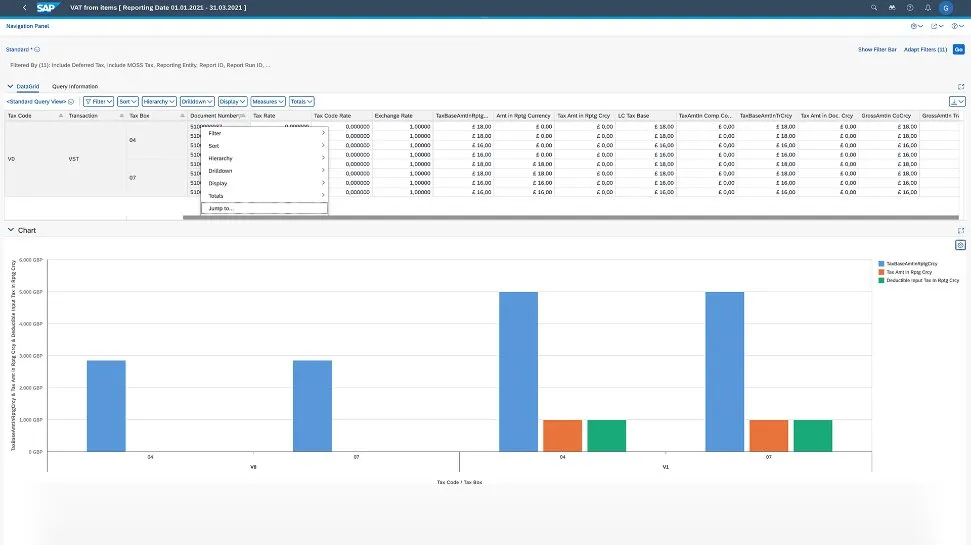971x545 pixels.
Task: Maximize the Chart panel to full screen
Action: (x=961, y=230)
